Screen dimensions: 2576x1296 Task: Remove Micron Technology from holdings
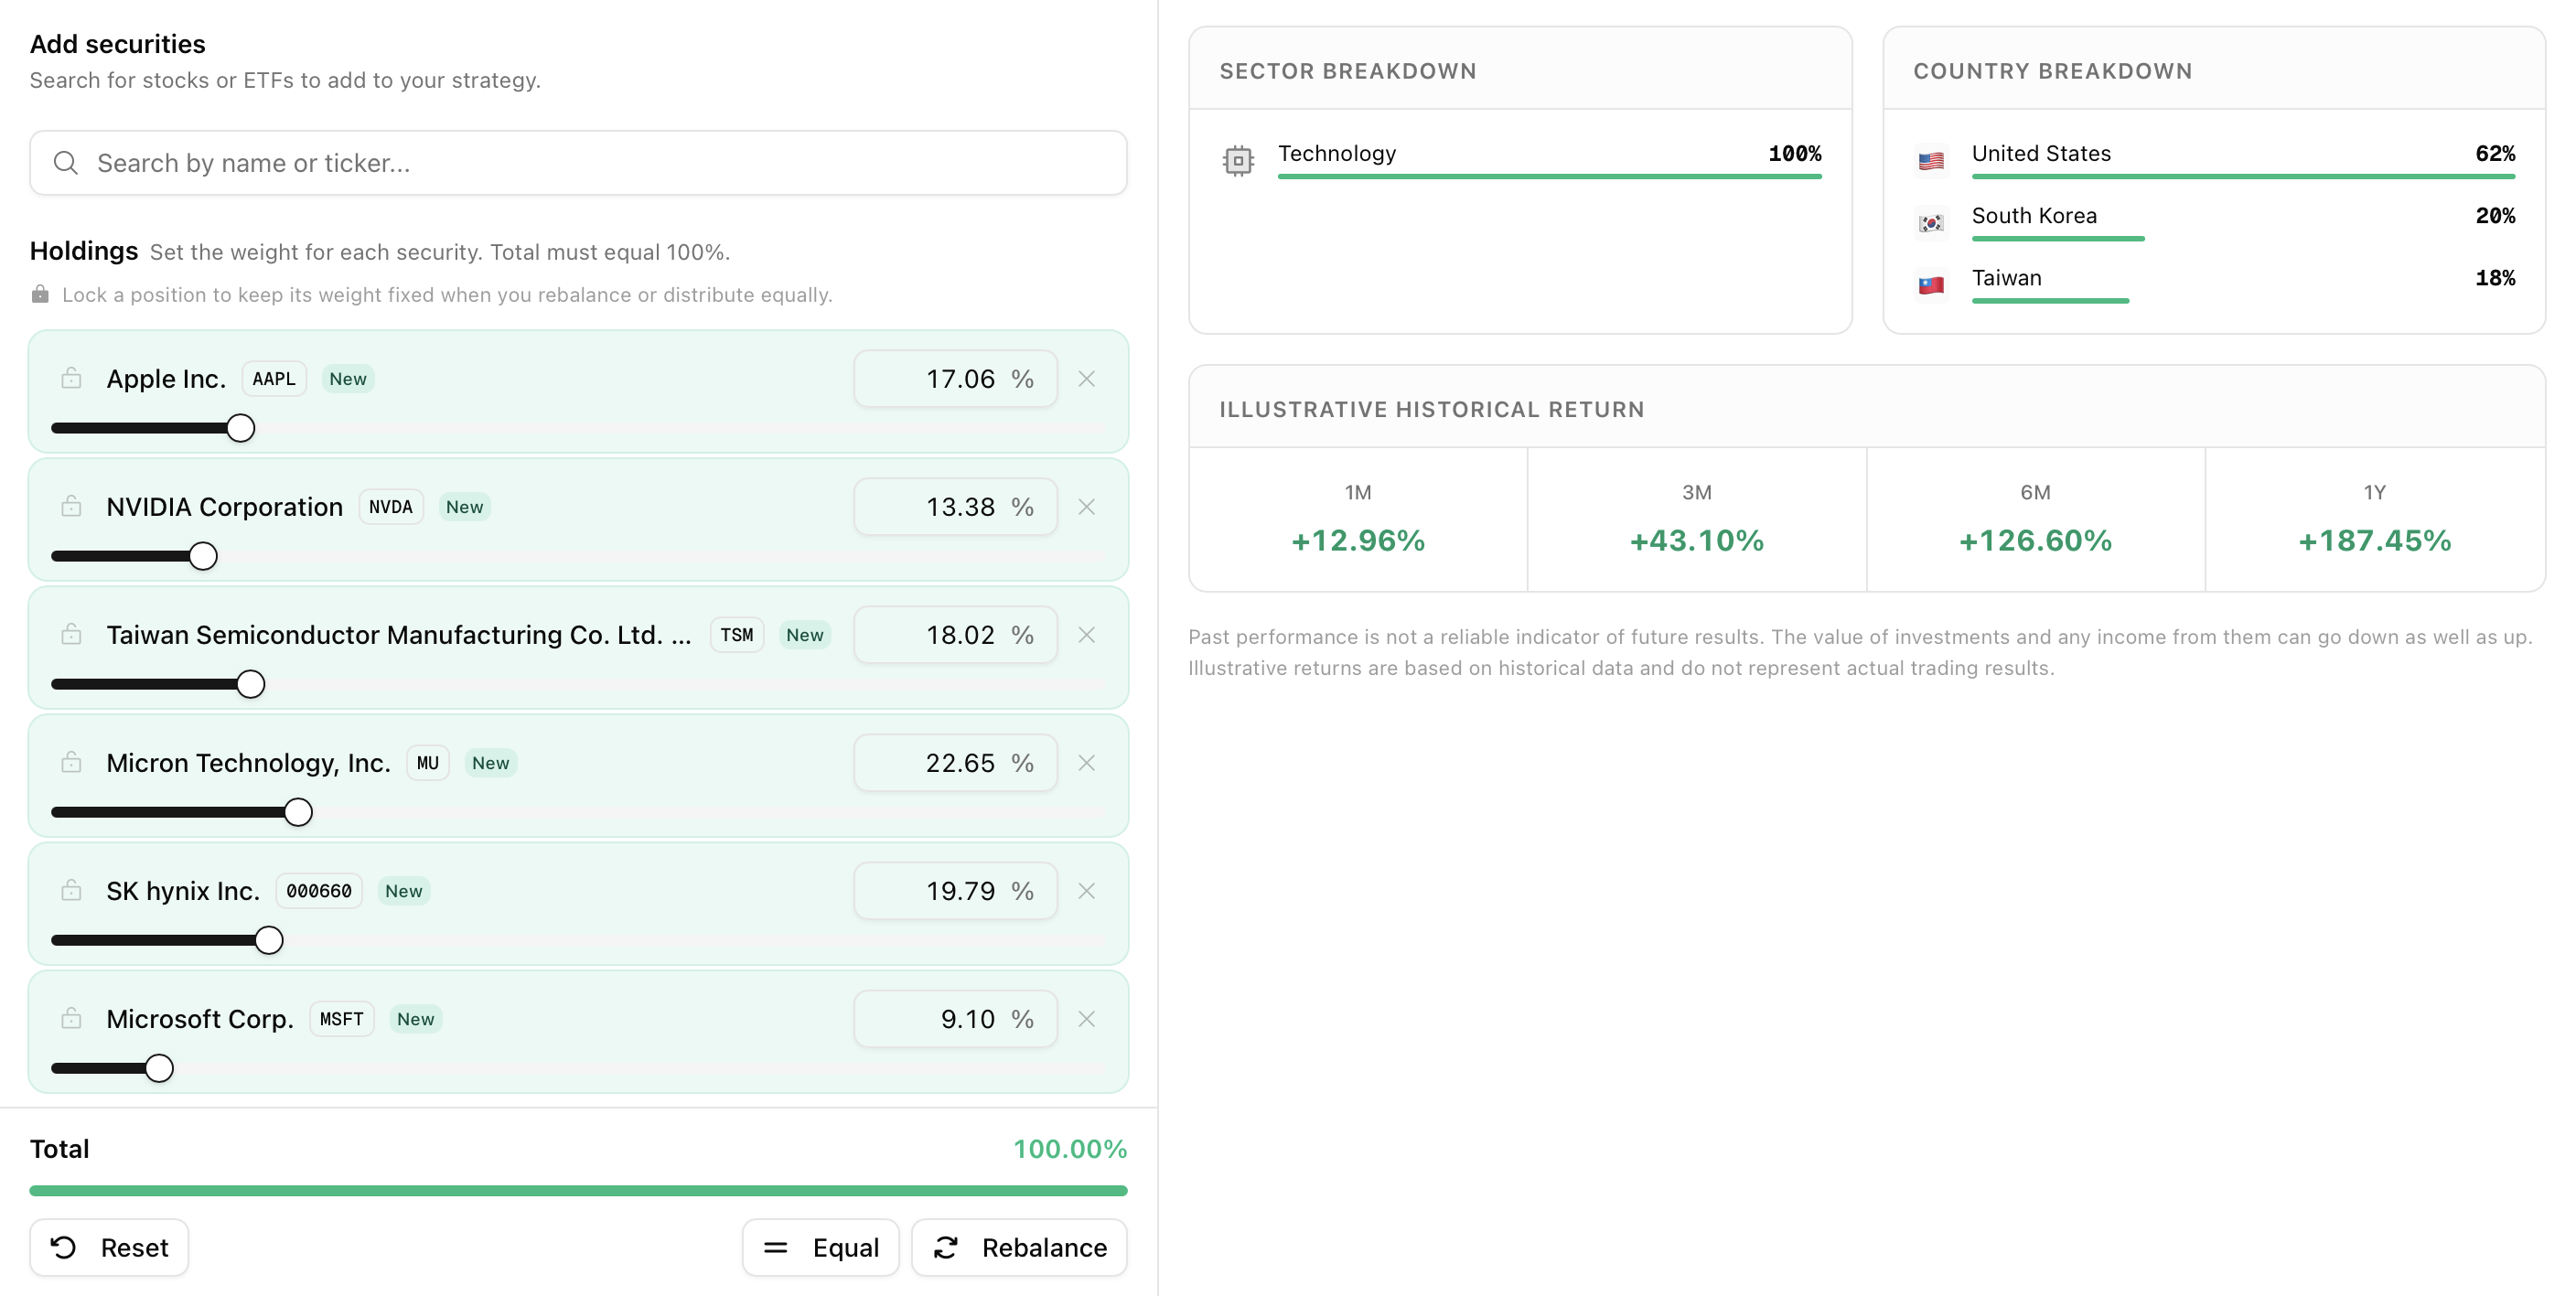(1087, 763)
